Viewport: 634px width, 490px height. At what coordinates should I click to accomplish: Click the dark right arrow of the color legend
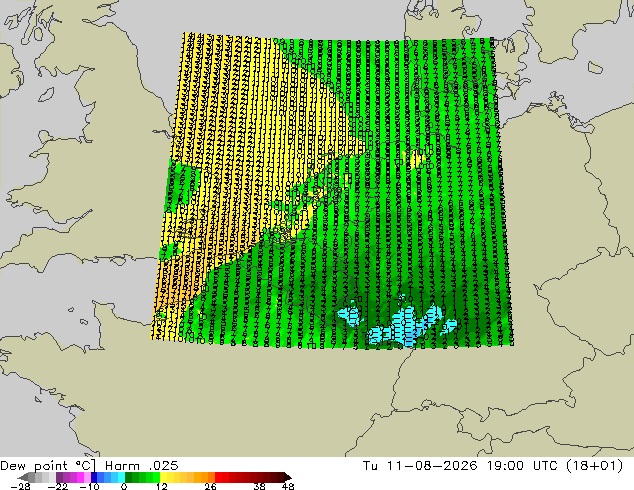pos(288,477)
